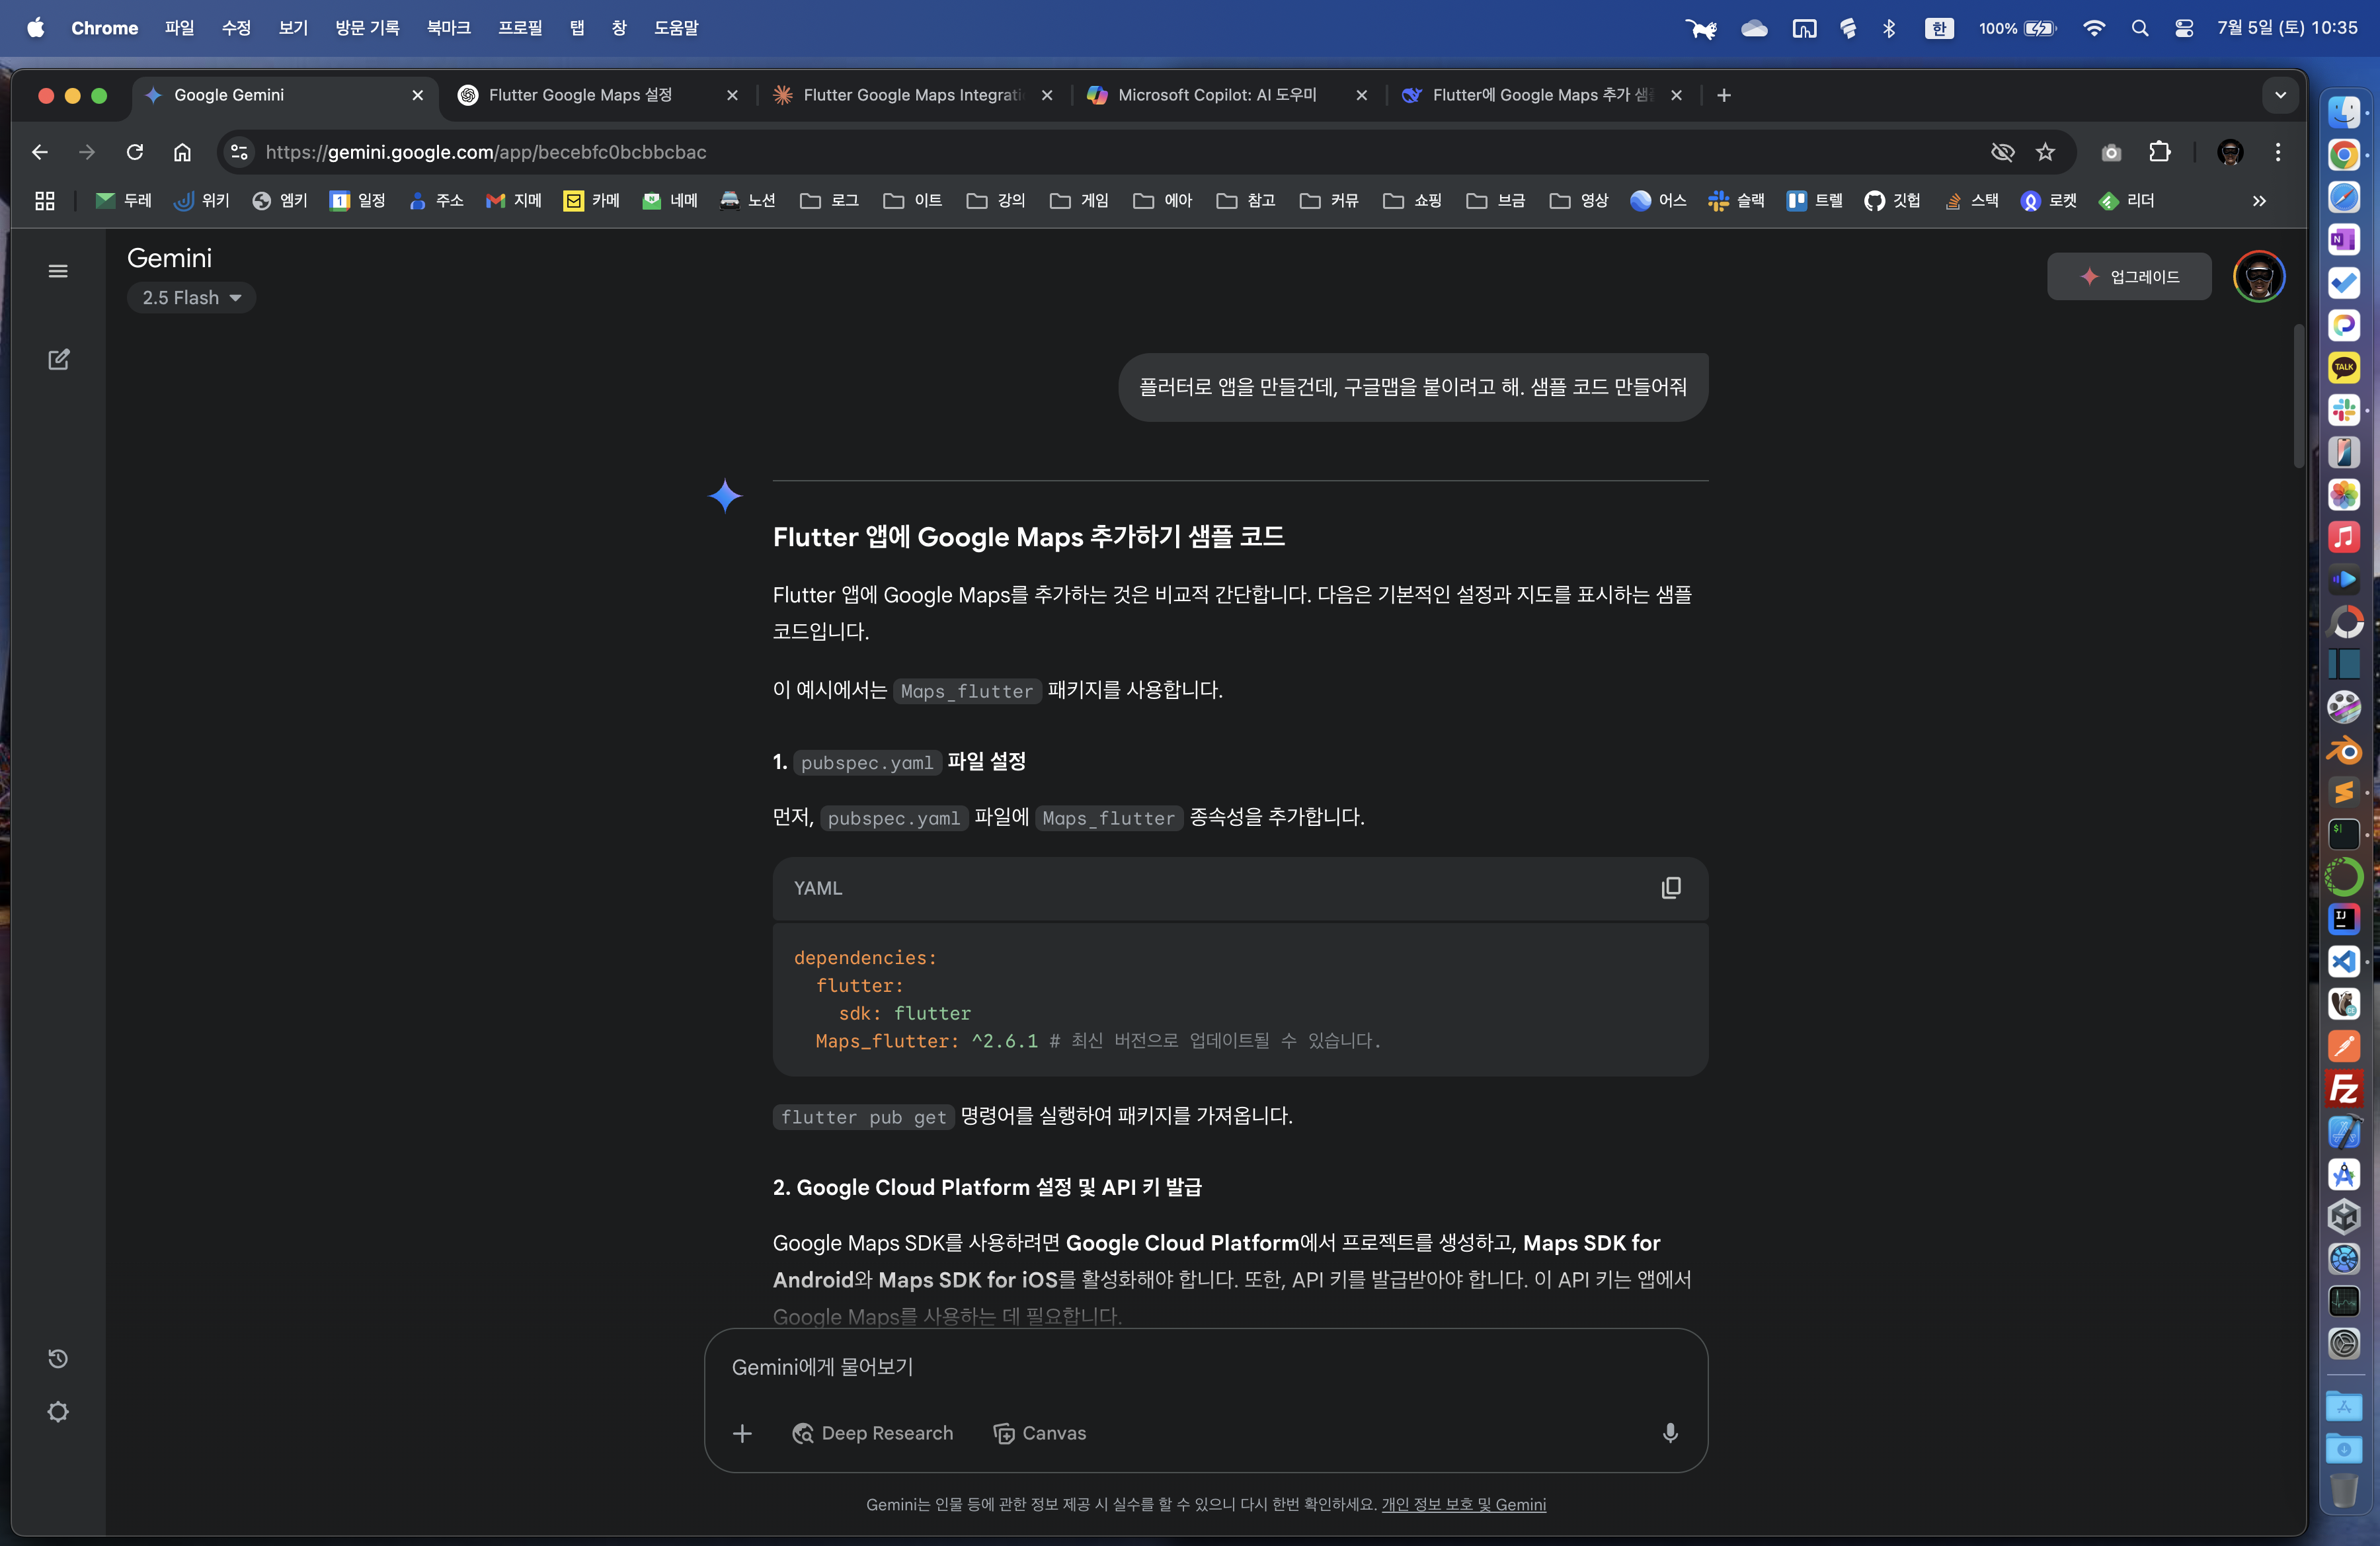The height and width of the screenshot is (1546, 2380).
Task: Expand the 2.5 Flash model dropdown
Action: click(191, 298)
